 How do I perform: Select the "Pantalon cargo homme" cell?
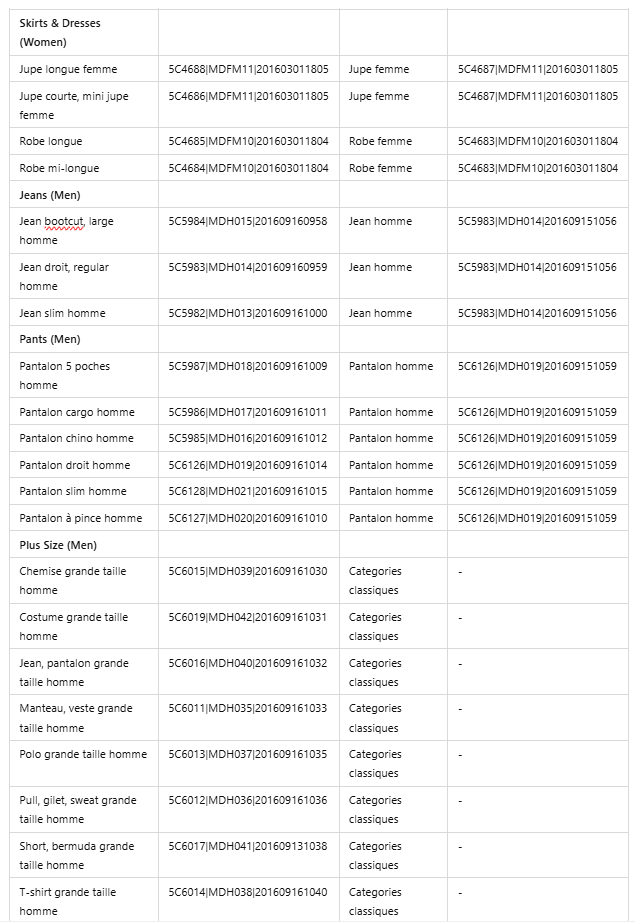(x=77, y=412)
